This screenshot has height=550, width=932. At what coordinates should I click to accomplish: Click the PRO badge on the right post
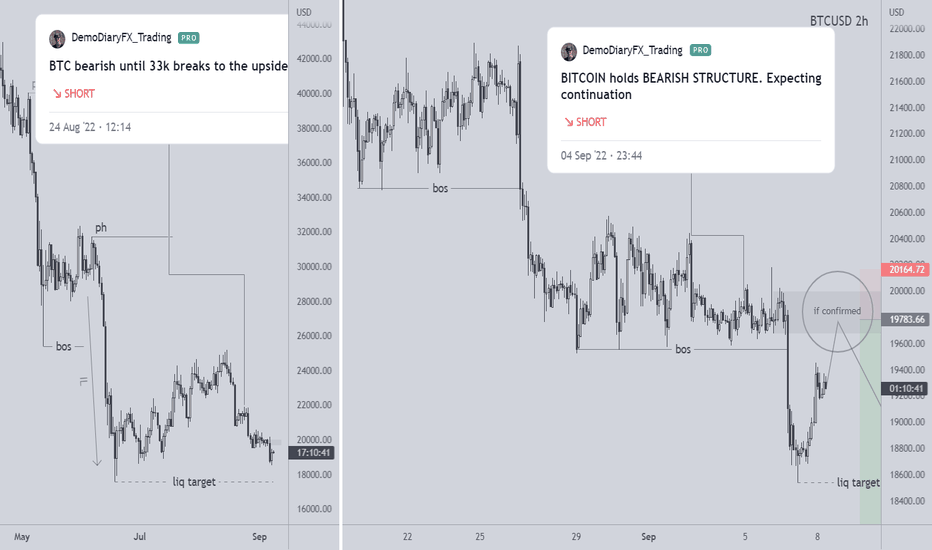coord(700,51)
